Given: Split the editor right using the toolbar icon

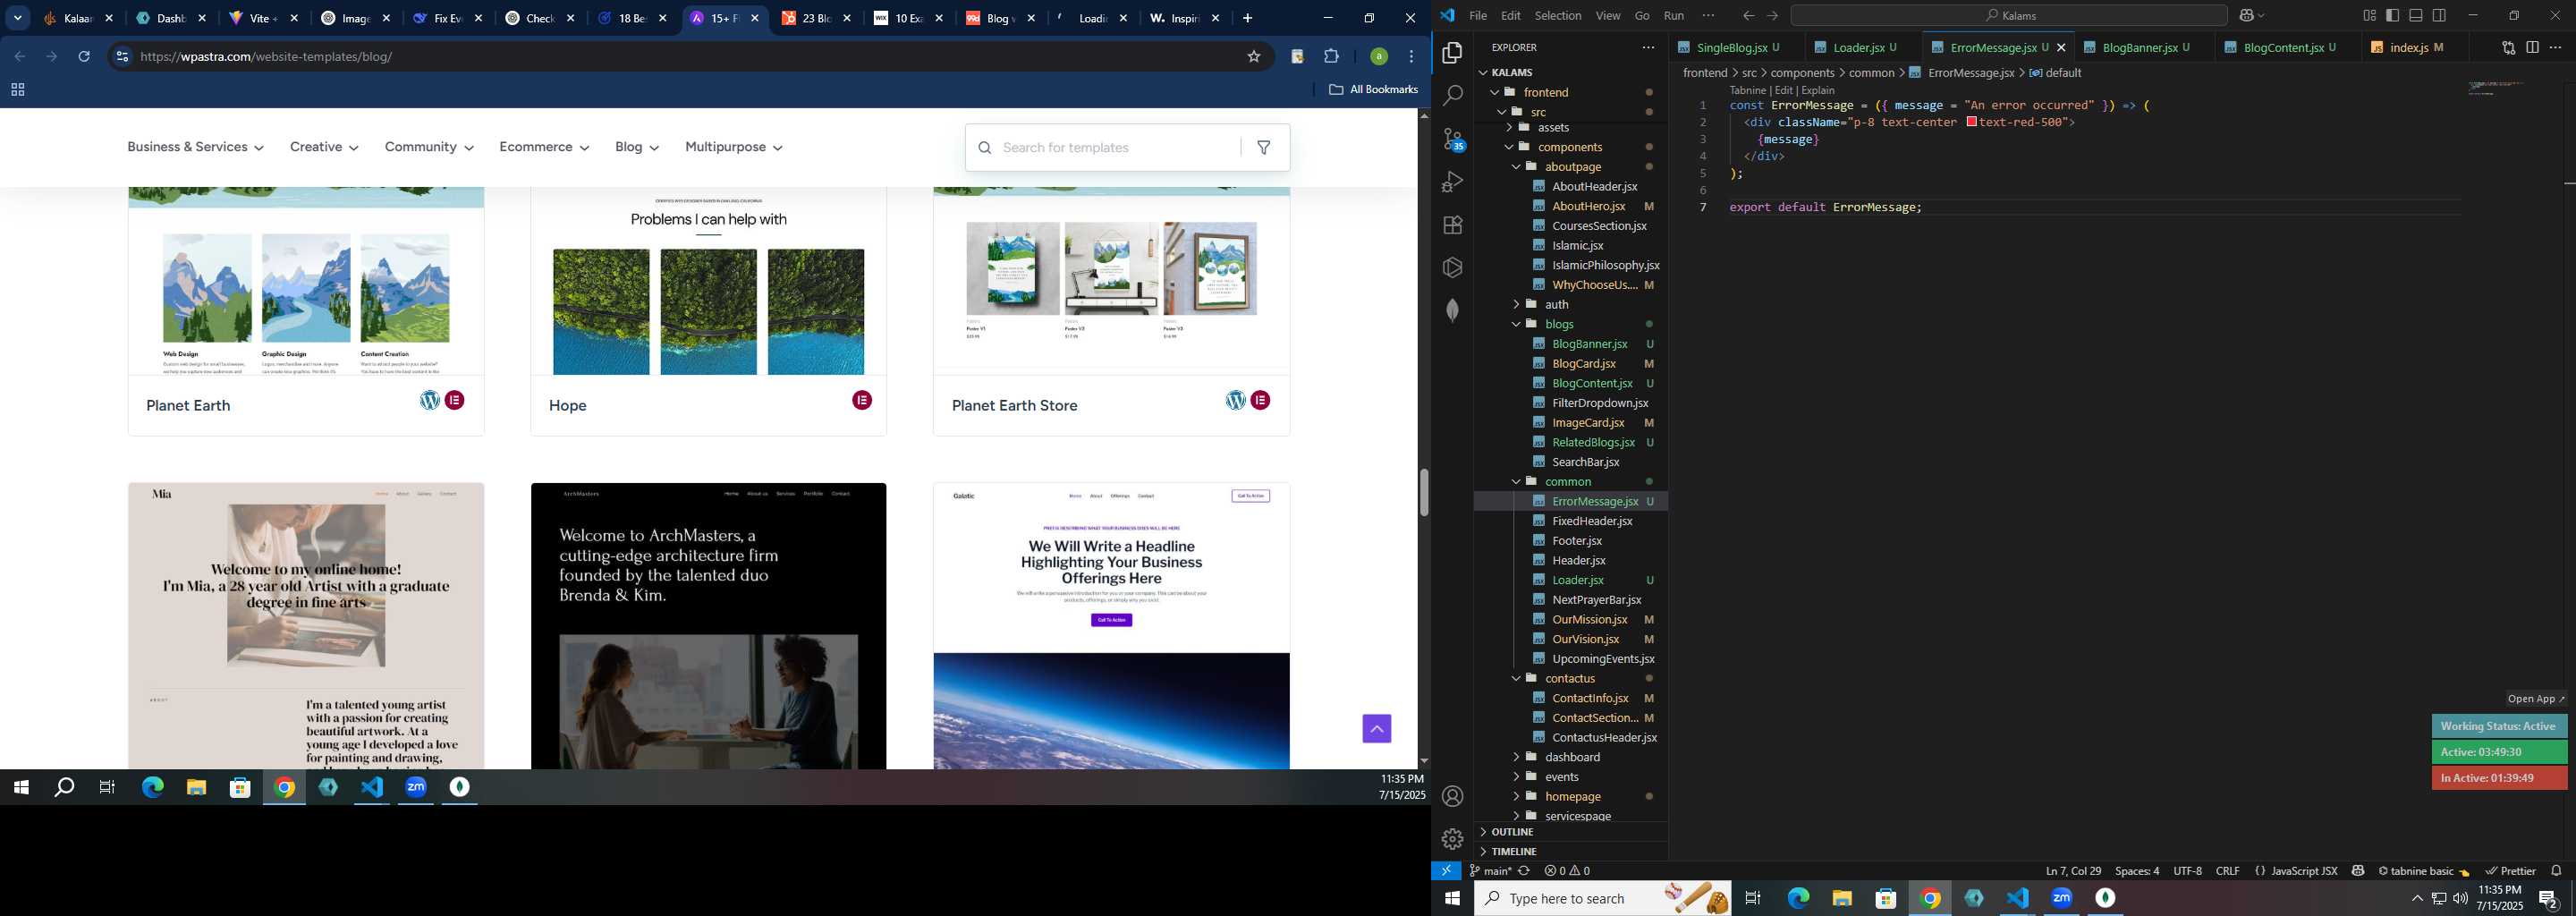Looking at the screenshot, I should [x=2532, y=47].
